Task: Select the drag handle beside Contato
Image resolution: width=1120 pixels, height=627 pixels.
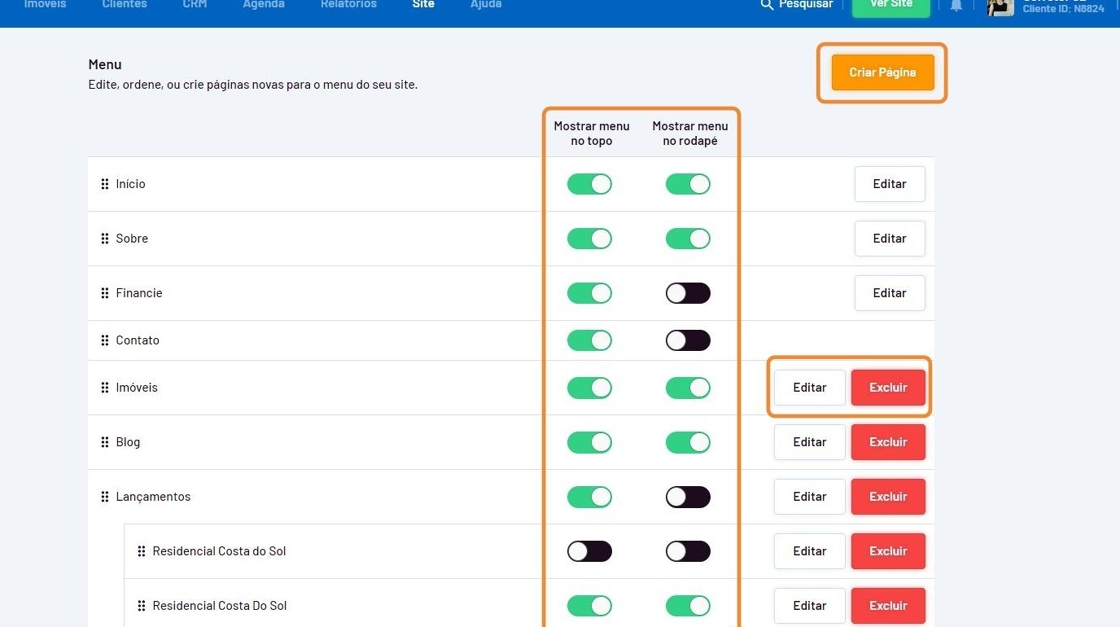Action: click(105, 341)
